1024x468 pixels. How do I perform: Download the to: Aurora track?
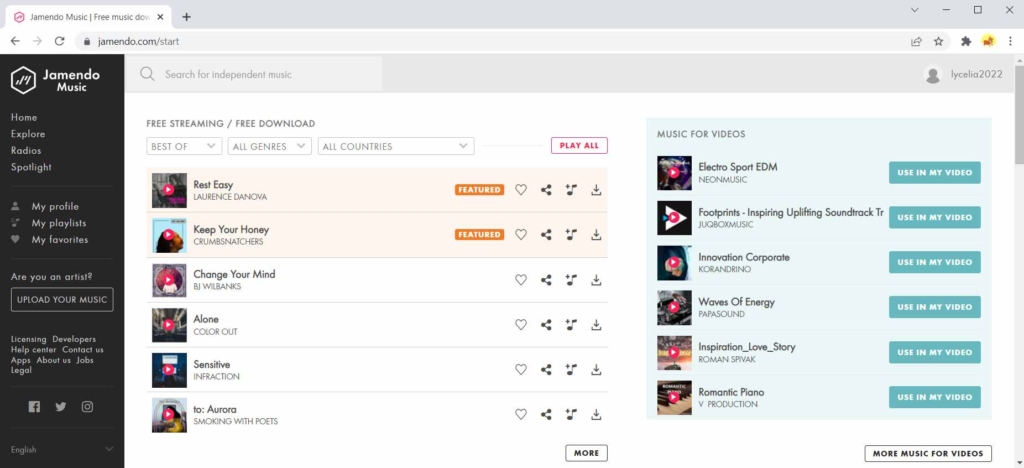click(x=596, y=414)
